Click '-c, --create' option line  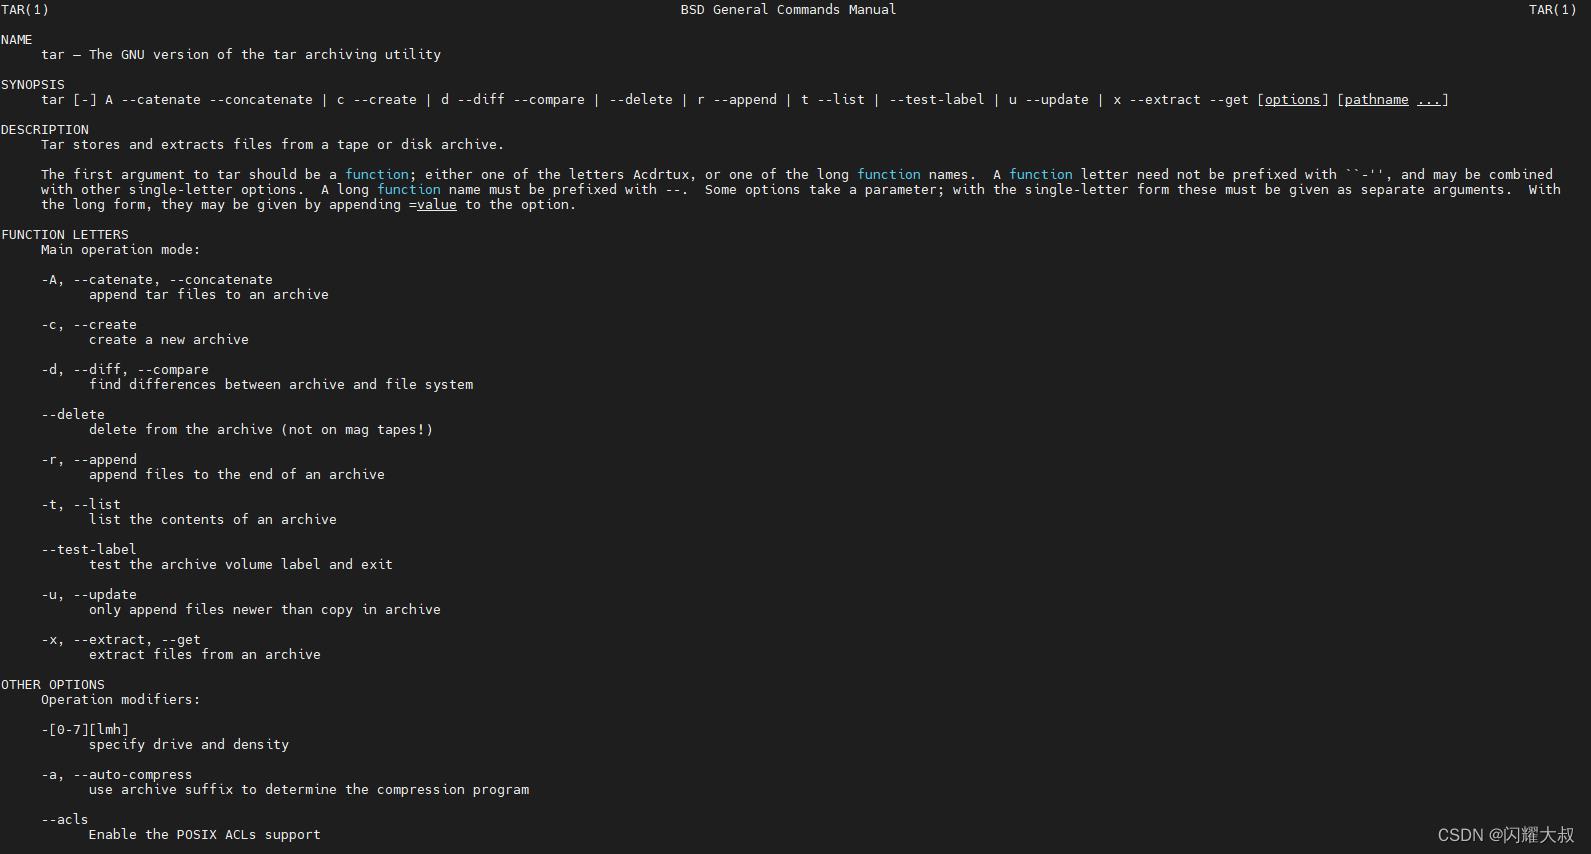pyautogui.click(x=89, y=325)
